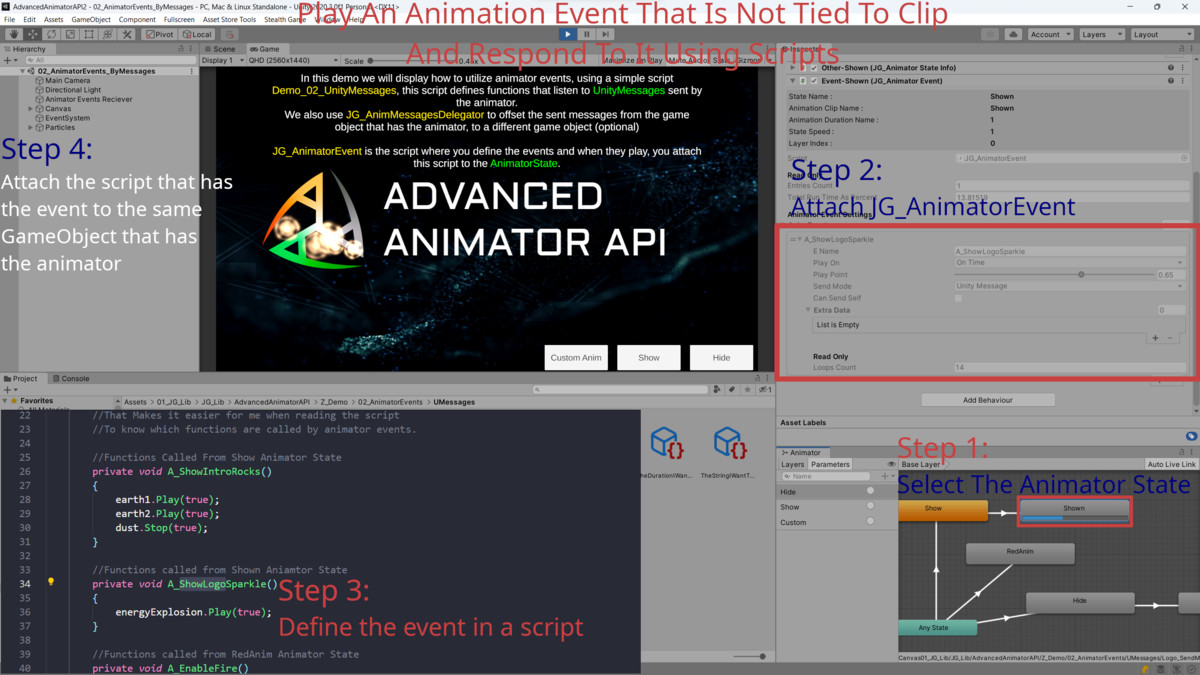
Task: Collapse the Extra Data section
Action: tap(808, 310)
